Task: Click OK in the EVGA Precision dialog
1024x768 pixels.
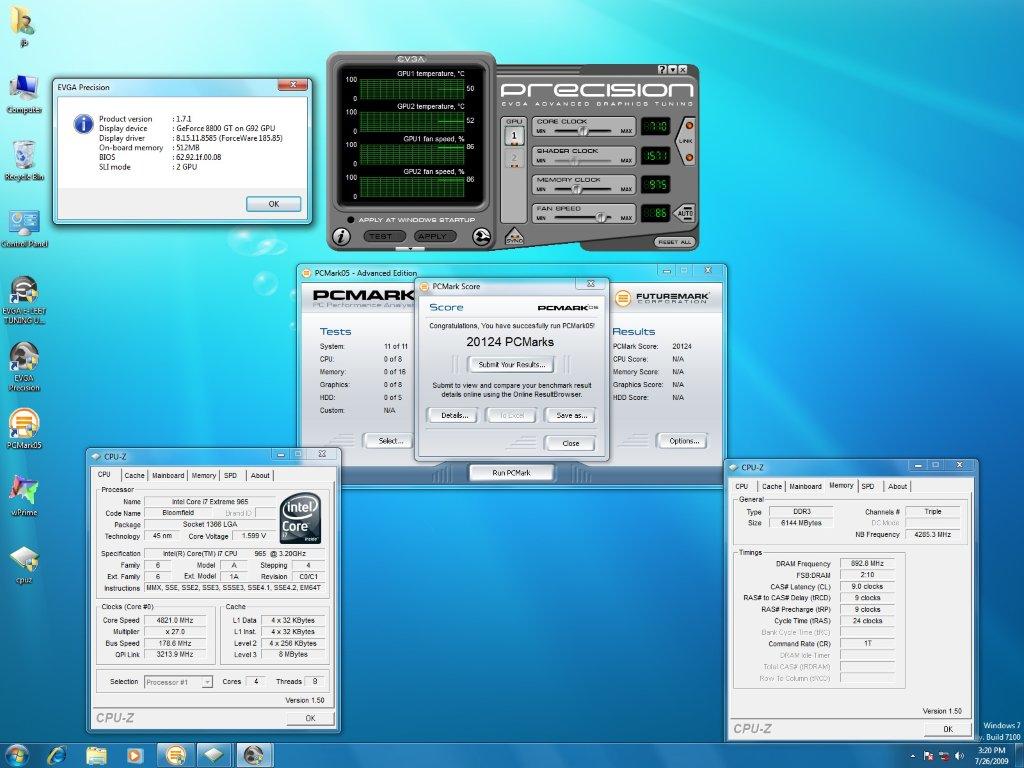Action: point(274,204)
